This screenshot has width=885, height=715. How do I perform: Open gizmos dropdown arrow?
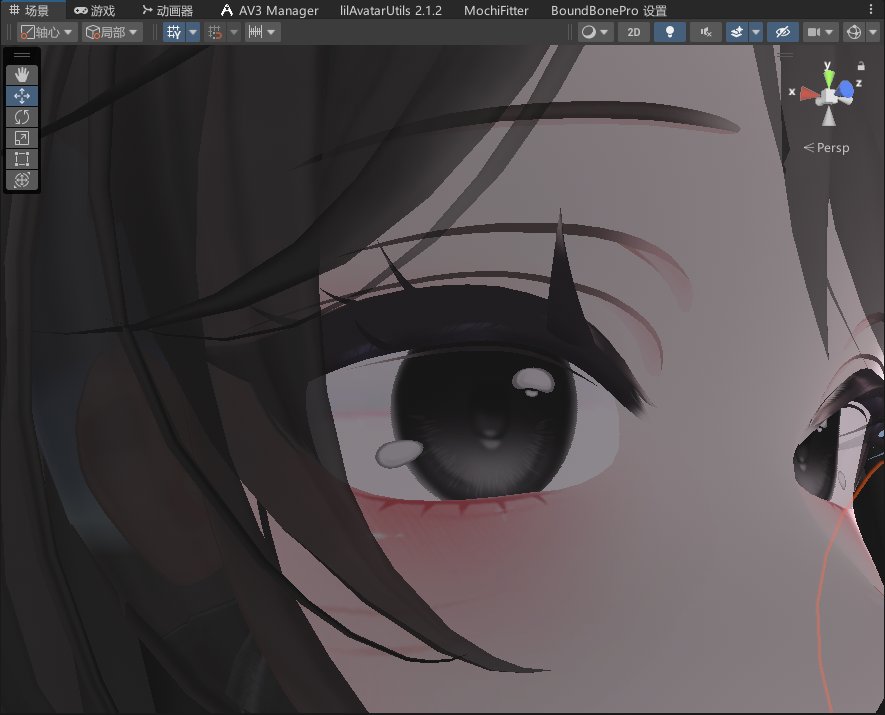point(873,32)
